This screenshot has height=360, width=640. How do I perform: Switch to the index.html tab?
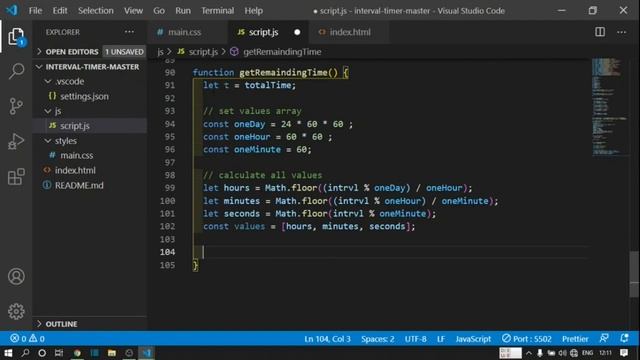click(x=350, y=32)
